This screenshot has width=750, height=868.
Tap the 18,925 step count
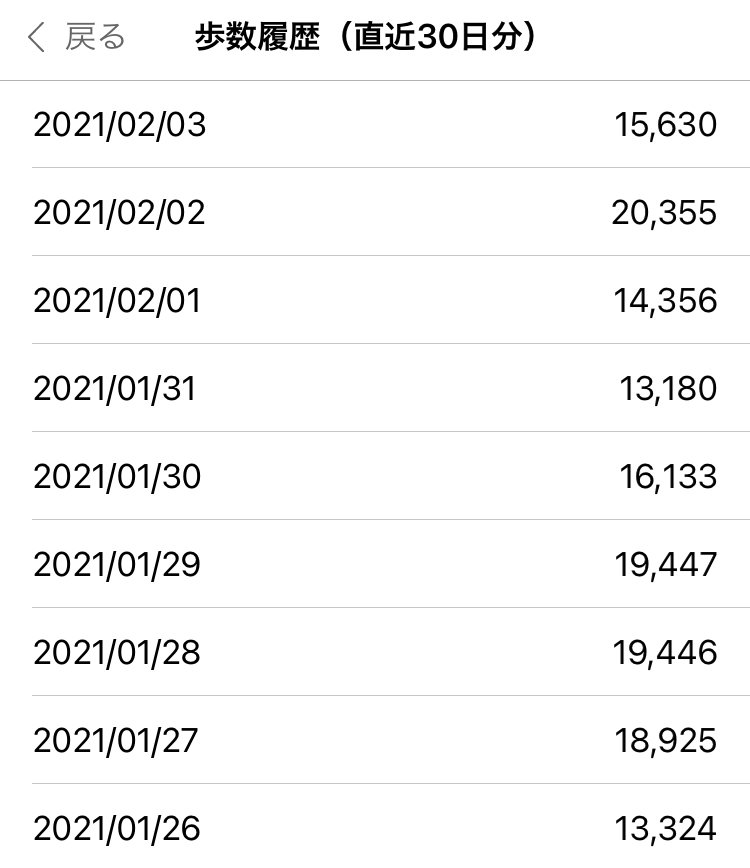(666, 741)
